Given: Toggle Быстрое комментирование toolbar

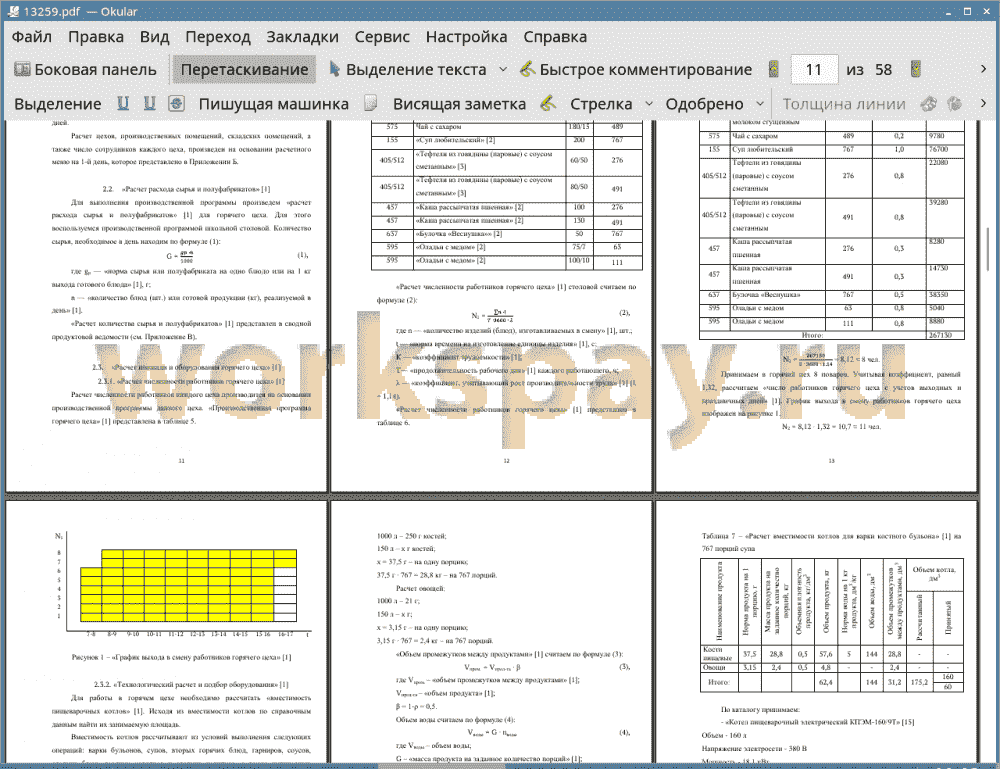Looking at the screenshot, I should pyautogui.click(x=636, y=70).
